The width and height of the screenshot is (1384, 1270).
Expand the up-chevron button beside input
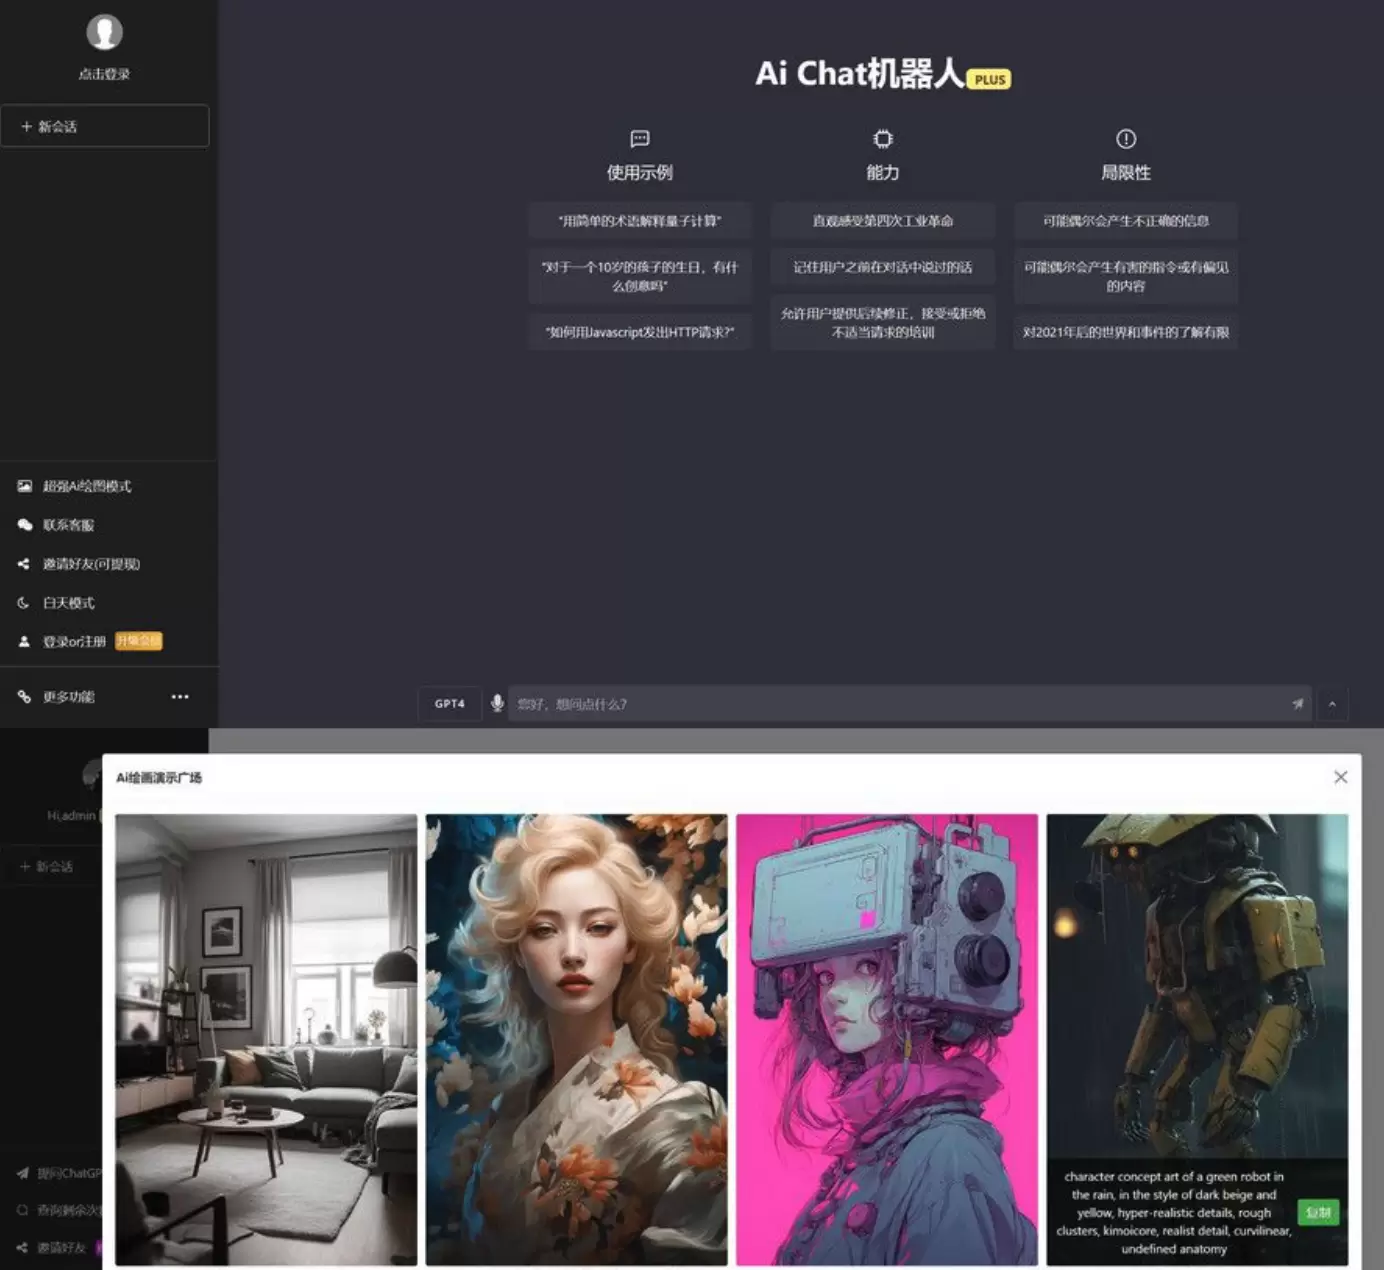point(1332,704)
